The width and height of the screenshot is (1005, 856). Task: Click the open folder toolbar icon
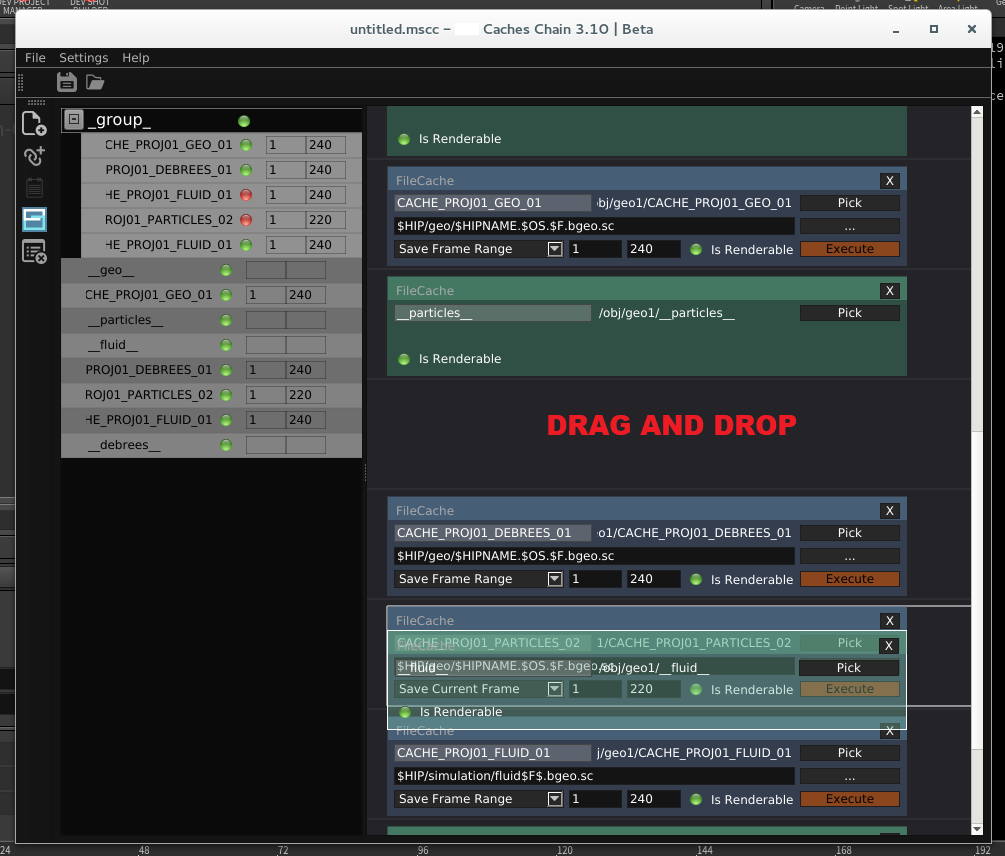pos(95,82)
